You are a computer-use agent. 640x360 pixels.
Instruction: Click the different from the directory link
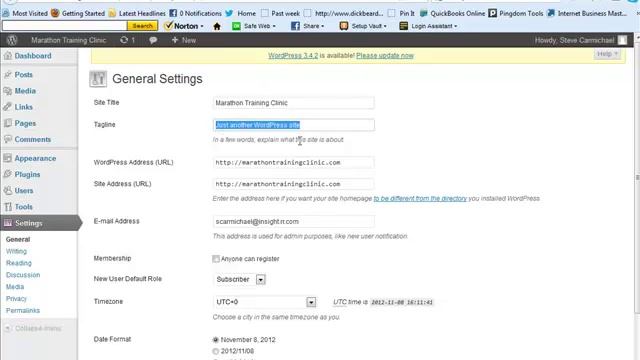click(x=420, y=198)
